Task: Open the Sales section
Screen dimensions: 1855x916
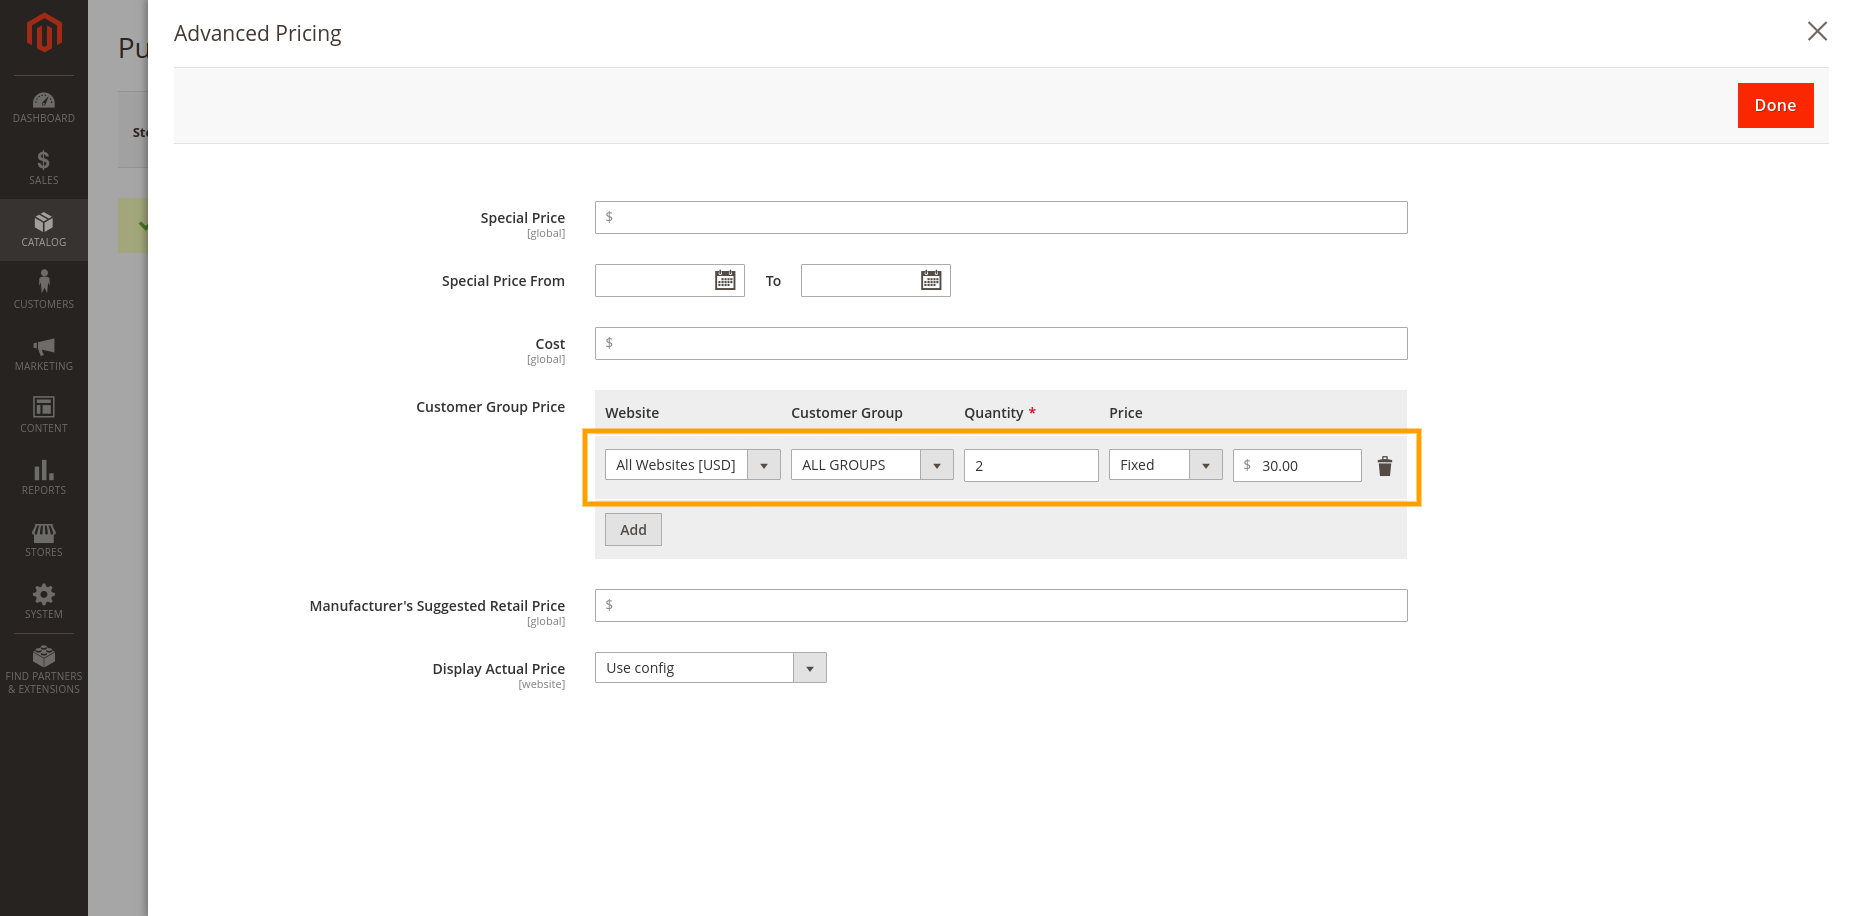Action: 44,167
